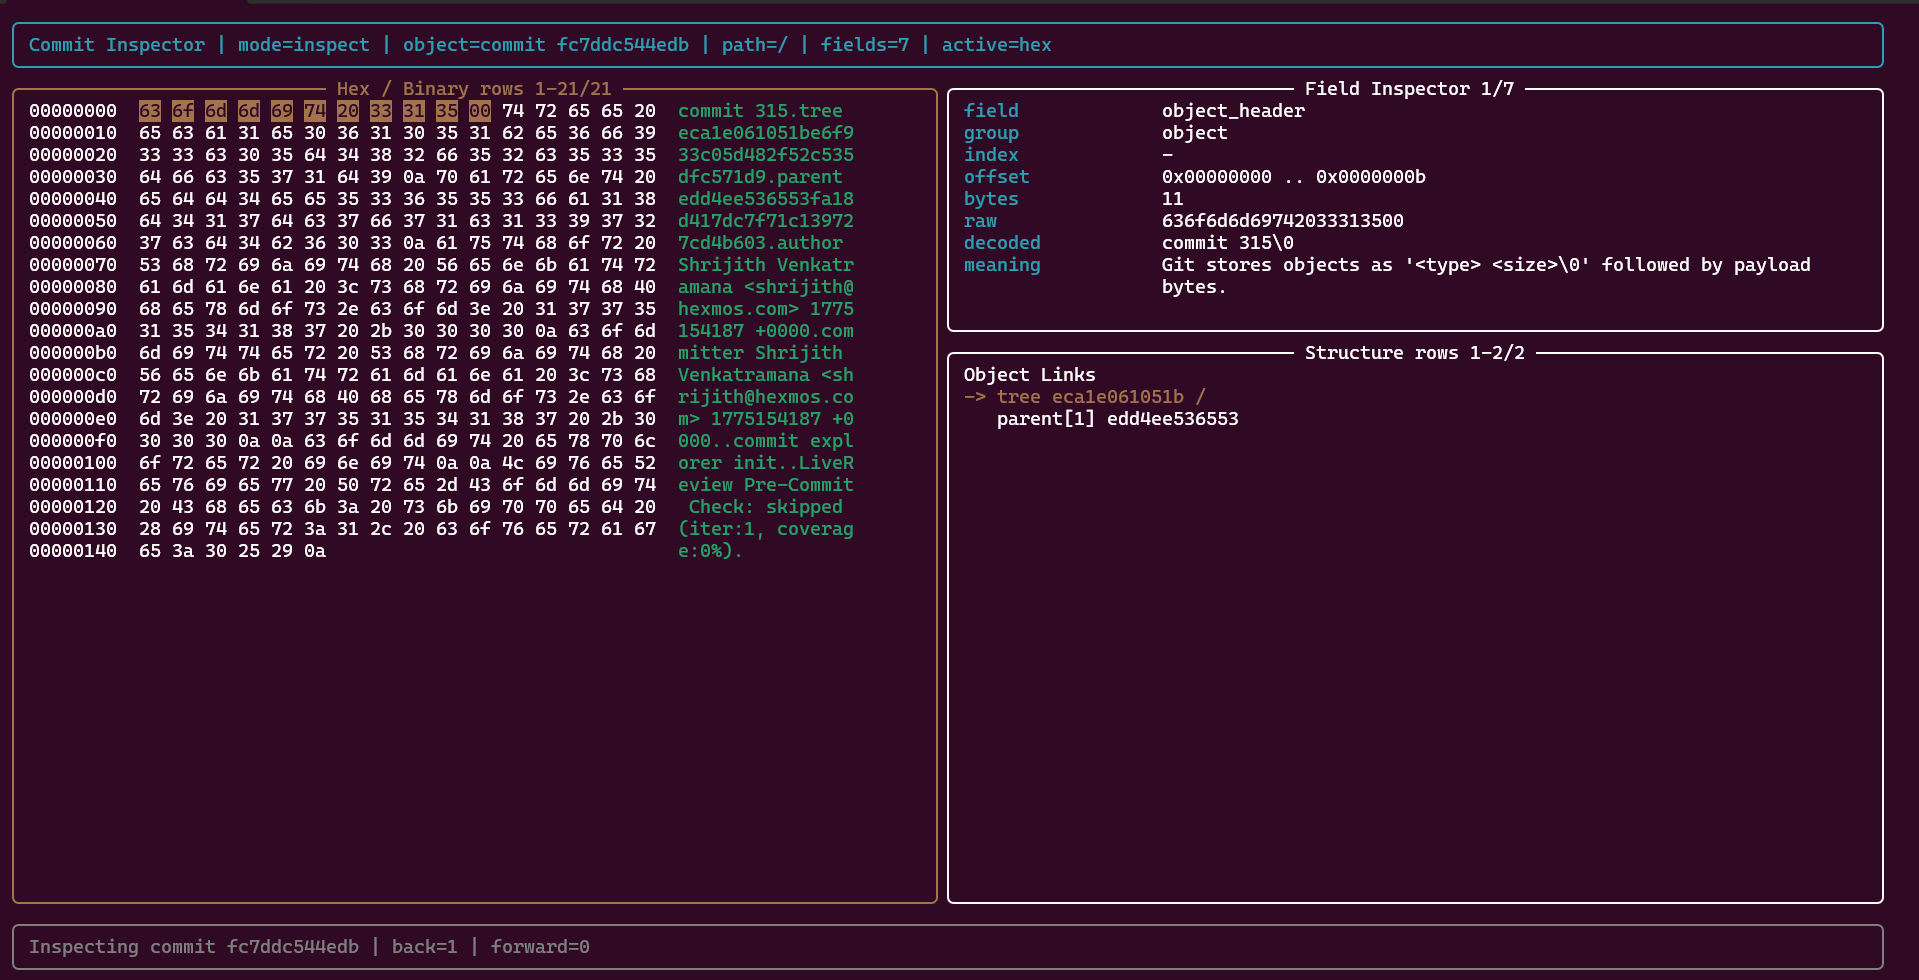1919x980 pixels.
Task: Select the 'Field Inspector 1/7' panel title
Action: pos(1410,89)
